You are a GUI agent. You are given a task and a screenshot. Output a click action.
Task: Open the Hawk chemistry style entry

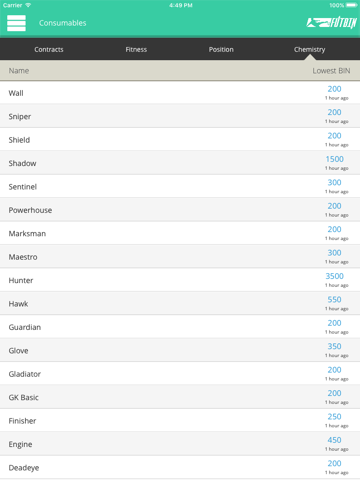(180, 303)
